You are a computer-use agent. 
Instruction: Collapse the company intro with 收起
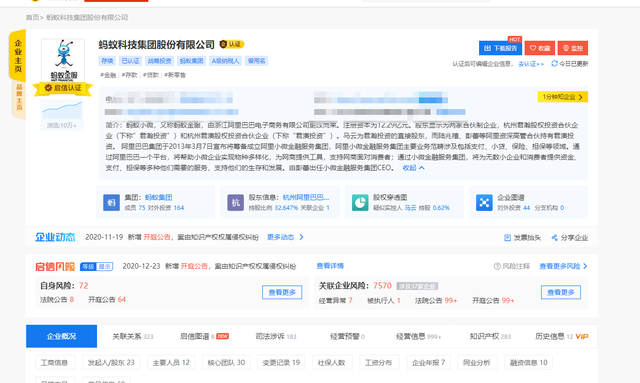413,168
